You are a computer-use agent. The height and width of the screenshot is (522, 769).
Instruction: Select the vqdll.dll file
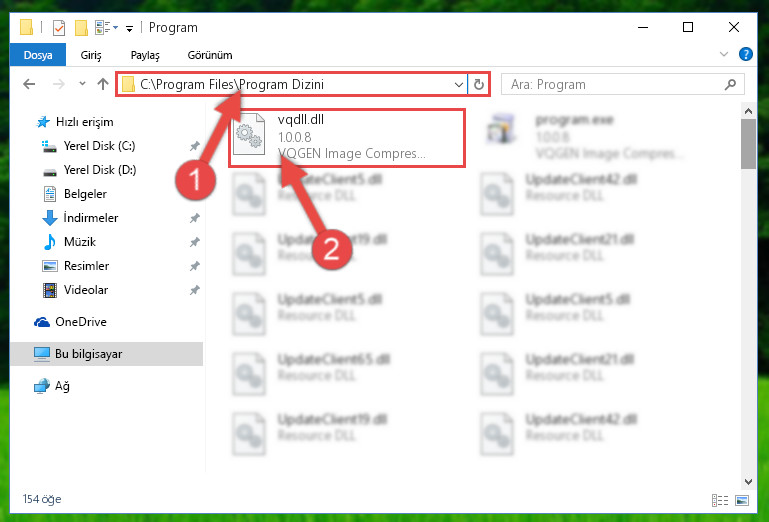tap(347, 137)
